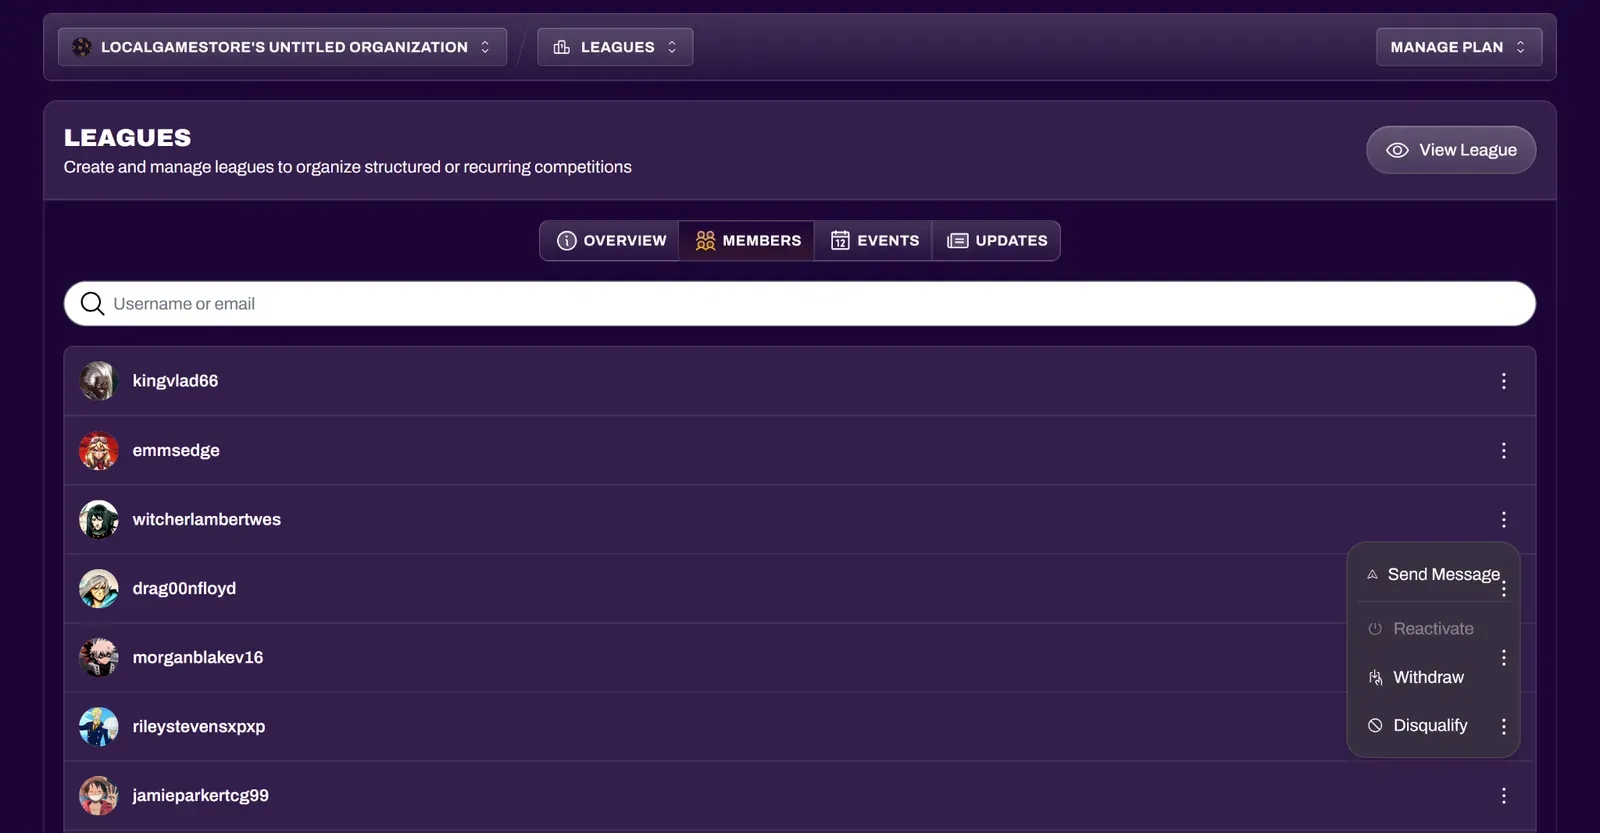This screenshot has height=833, width=1600.
Task: Click the Overview info icon
Action: pyautogui.click(x=566, y=241)
